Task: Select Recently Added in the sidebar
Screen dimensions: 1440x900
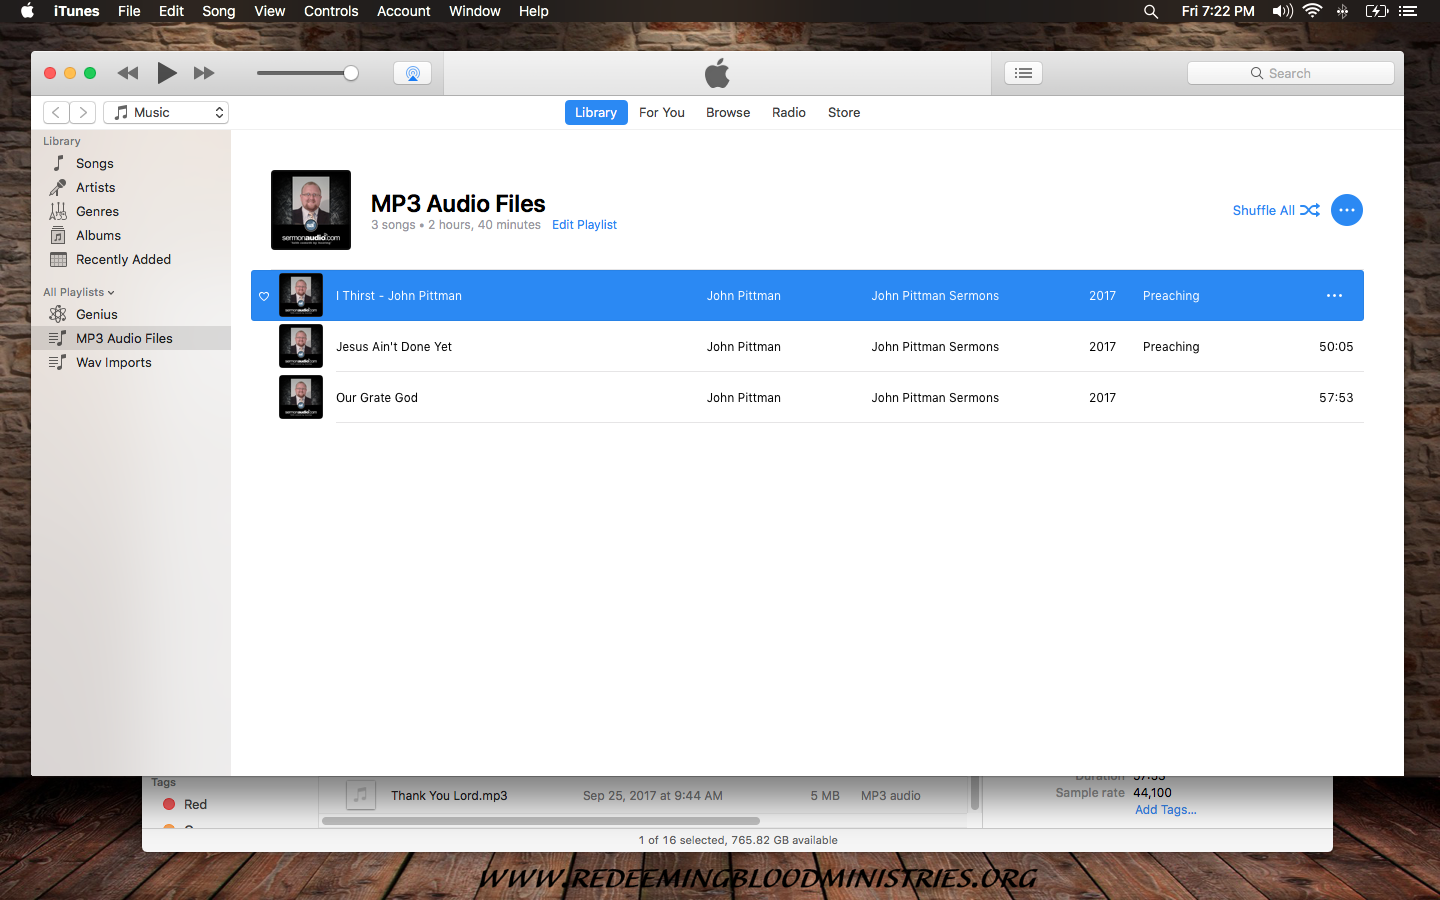Action: coord(131,260)
